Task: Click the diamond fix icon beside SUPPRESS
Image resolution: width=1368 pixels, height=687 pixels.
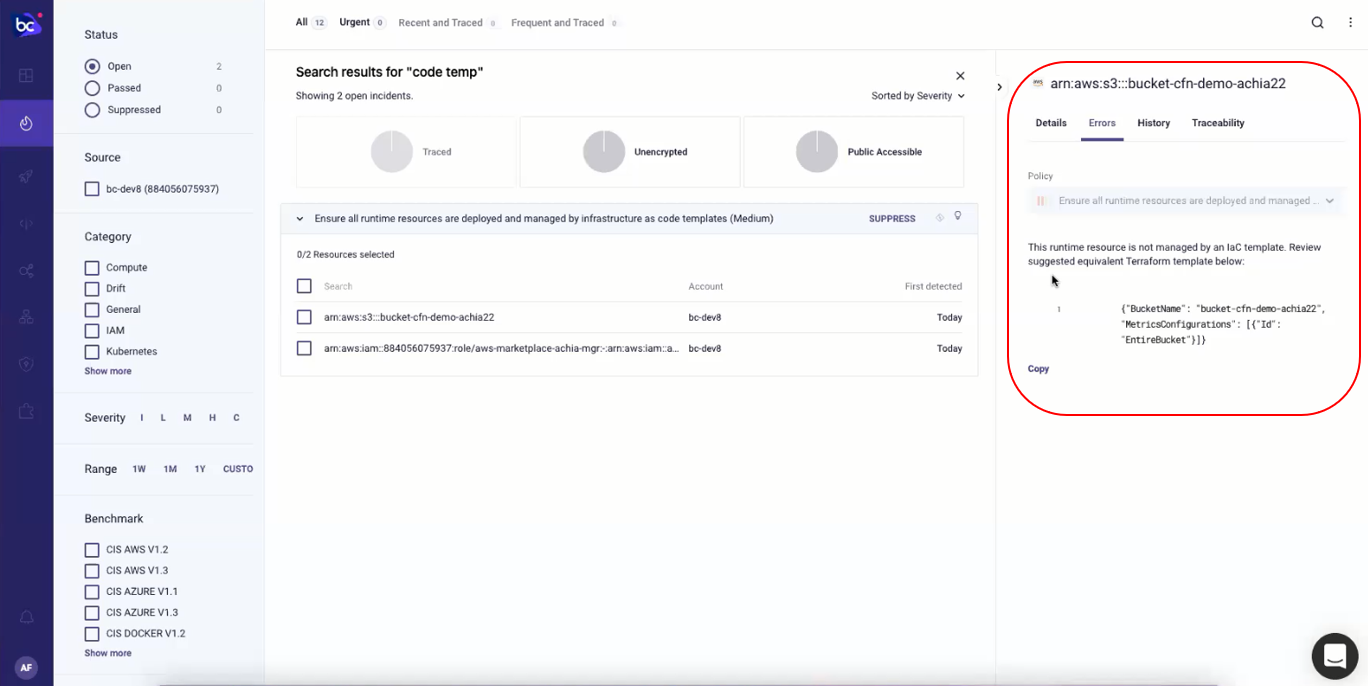Action: [939, 217]
